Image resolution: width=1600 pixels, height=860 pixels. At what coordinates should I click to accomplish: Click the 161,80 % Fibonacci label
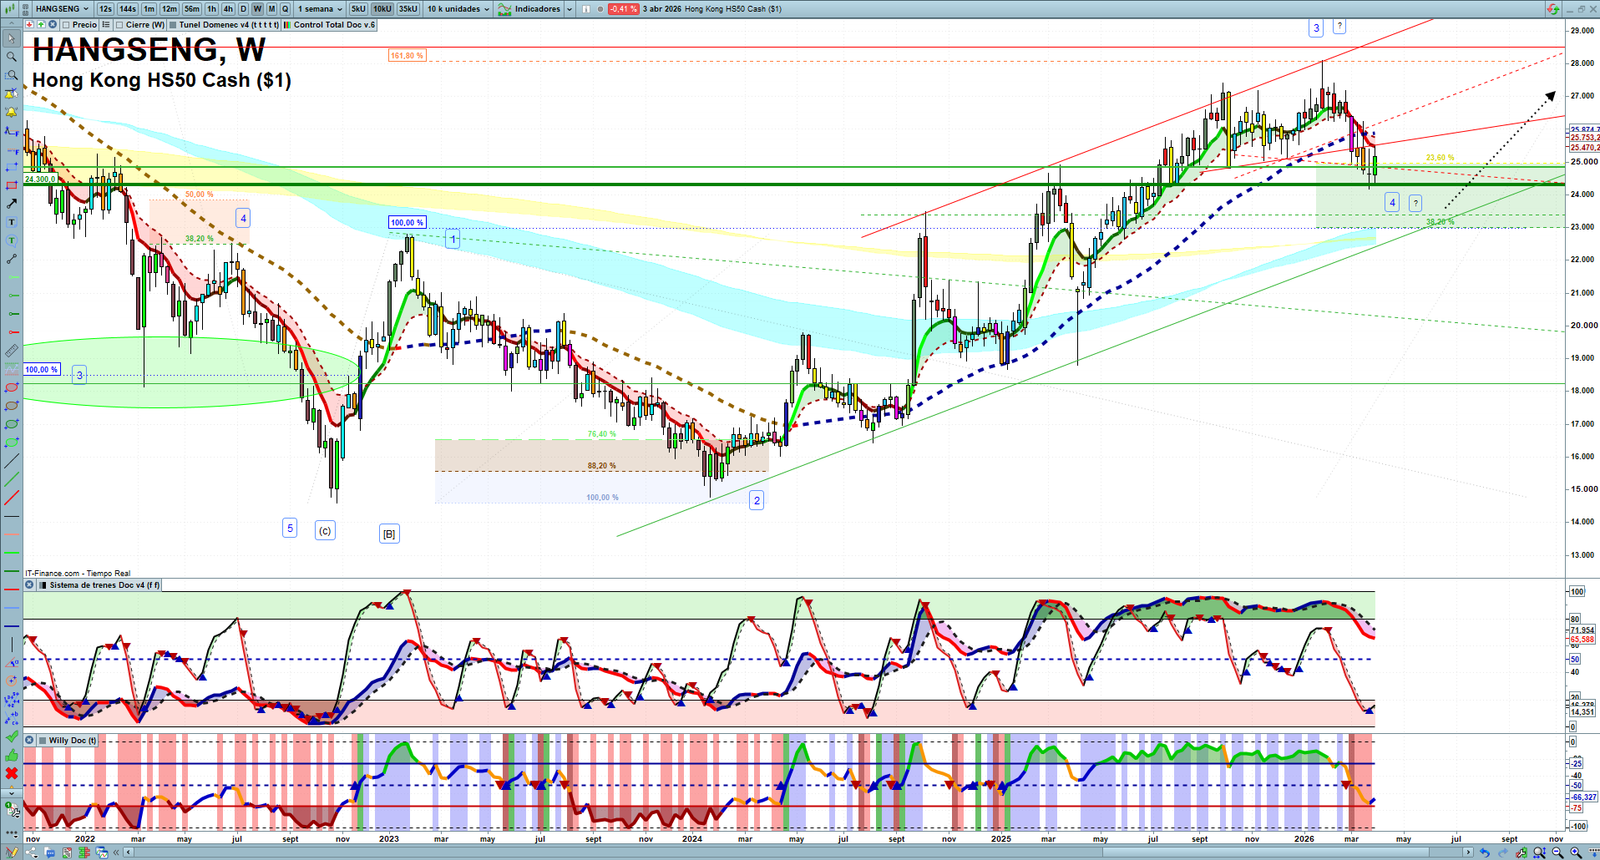[x=407, y=56]
